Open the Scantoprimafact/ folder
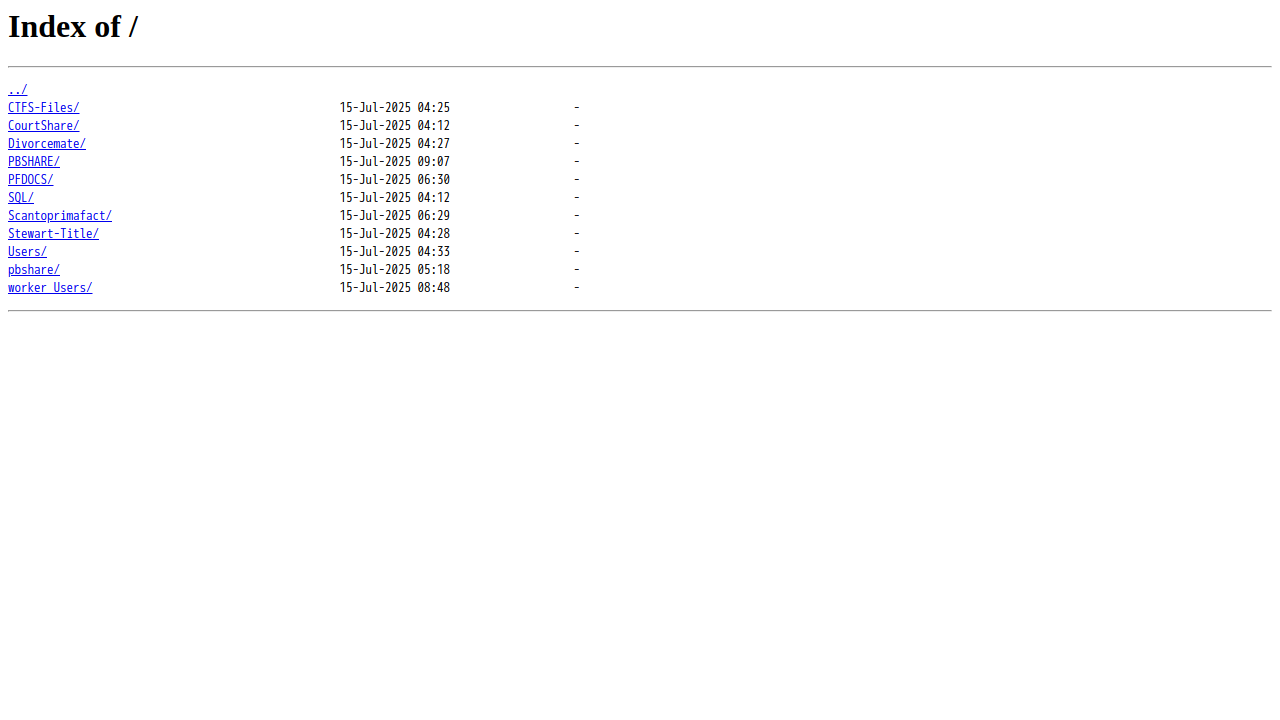The height and width of the screenshot is (720, 1280). [60, 216]
